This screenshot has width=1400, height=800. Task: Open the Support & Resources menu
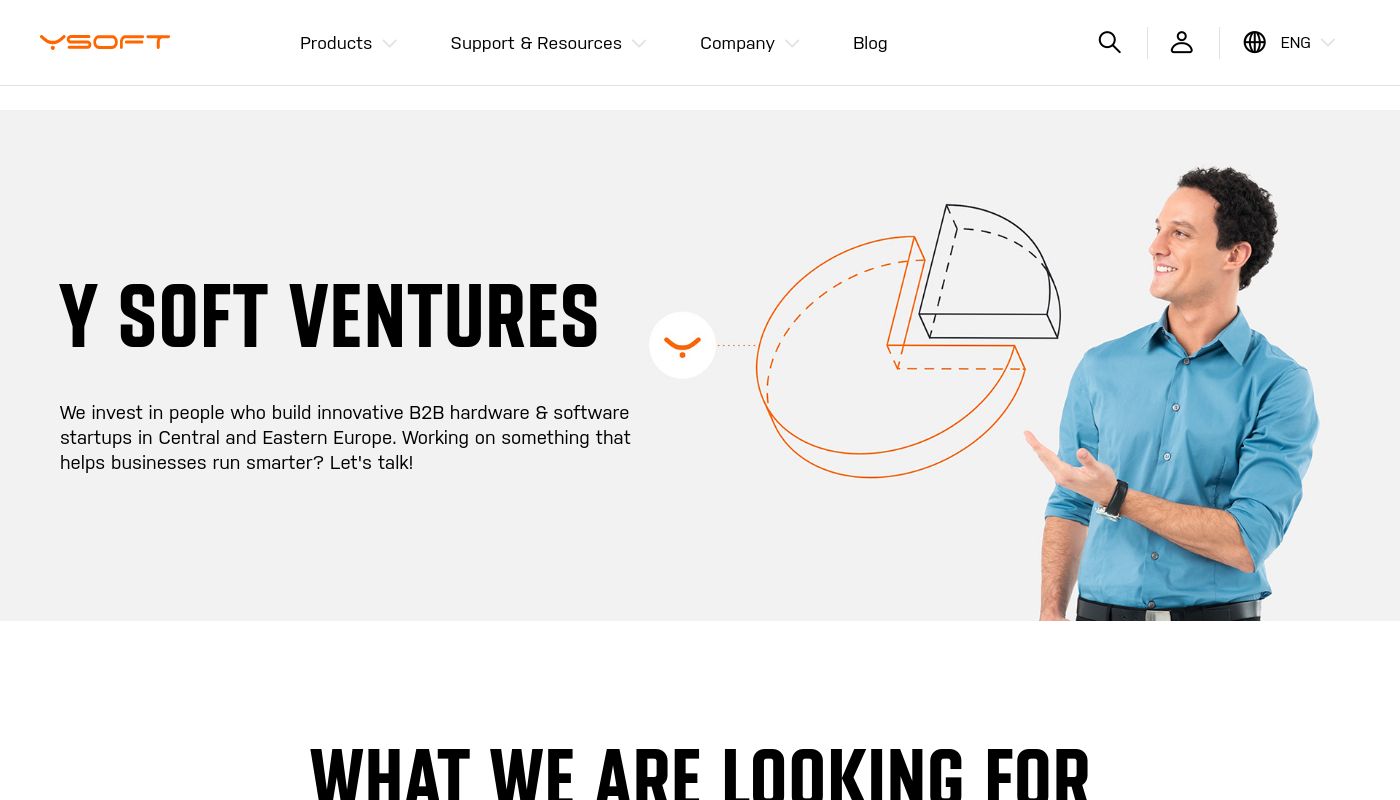[x=536, y=43]
